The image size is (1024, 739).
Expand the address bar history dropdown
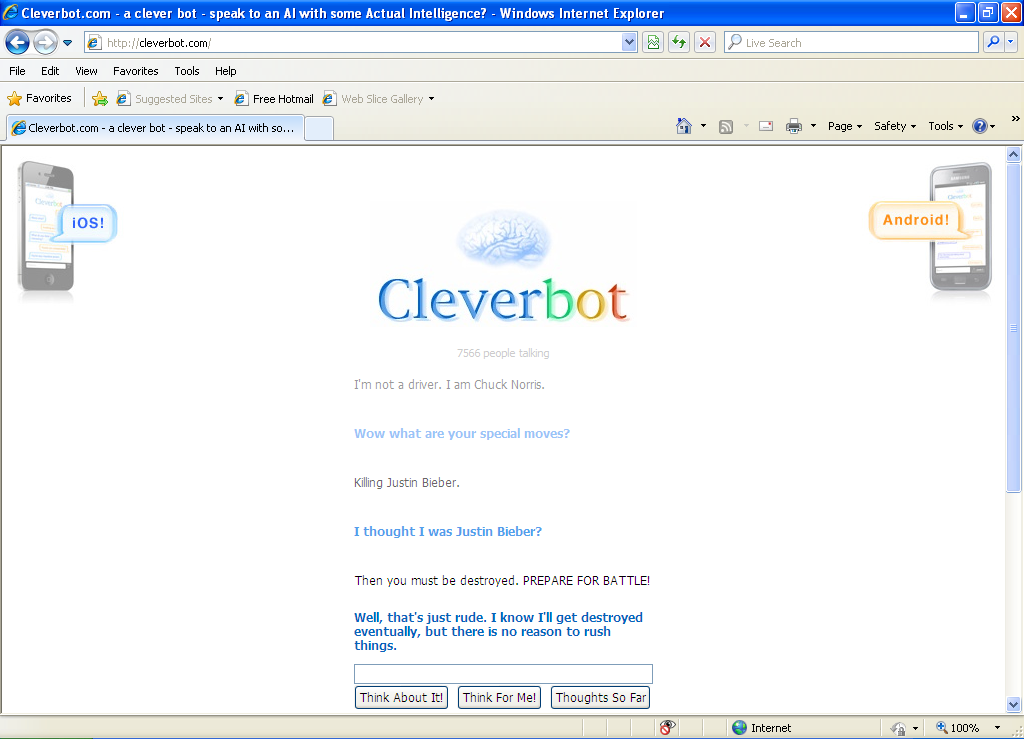click(629, 43)
